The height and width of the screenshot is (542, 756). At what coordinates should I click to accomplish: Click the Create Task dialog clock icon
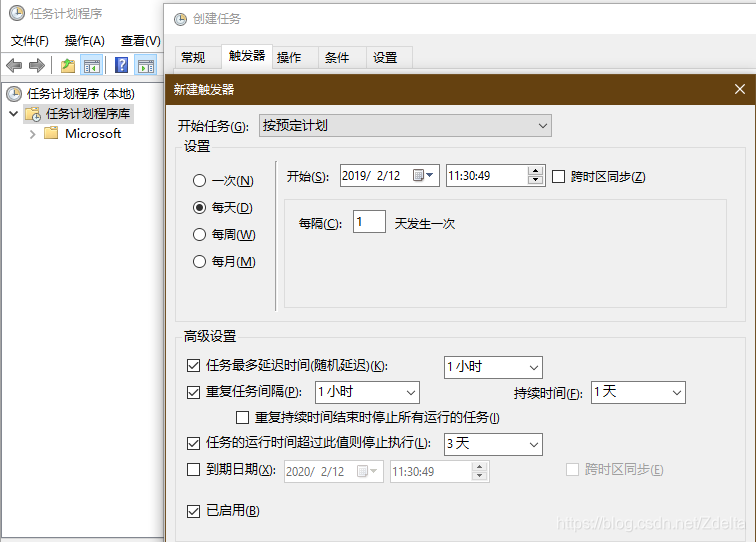180,19
